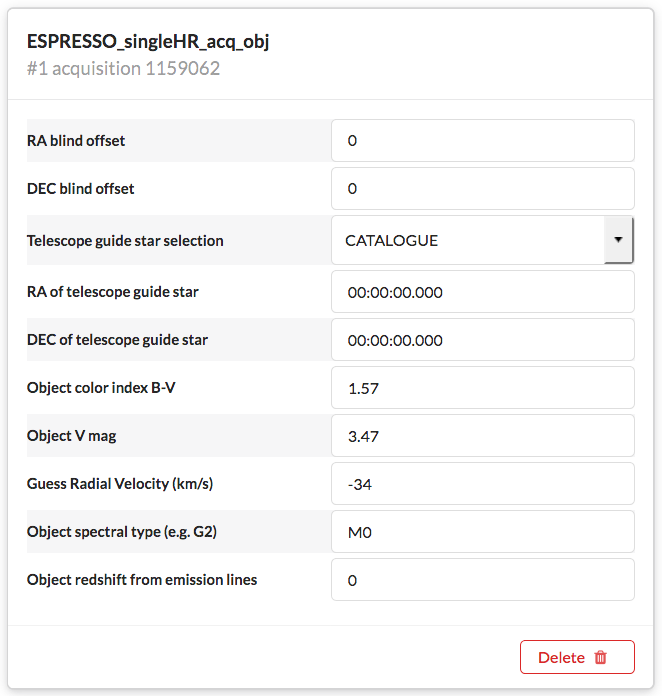Click the DEC of telescope guide star field
The image size is (662, 696).
pos(482,340)
